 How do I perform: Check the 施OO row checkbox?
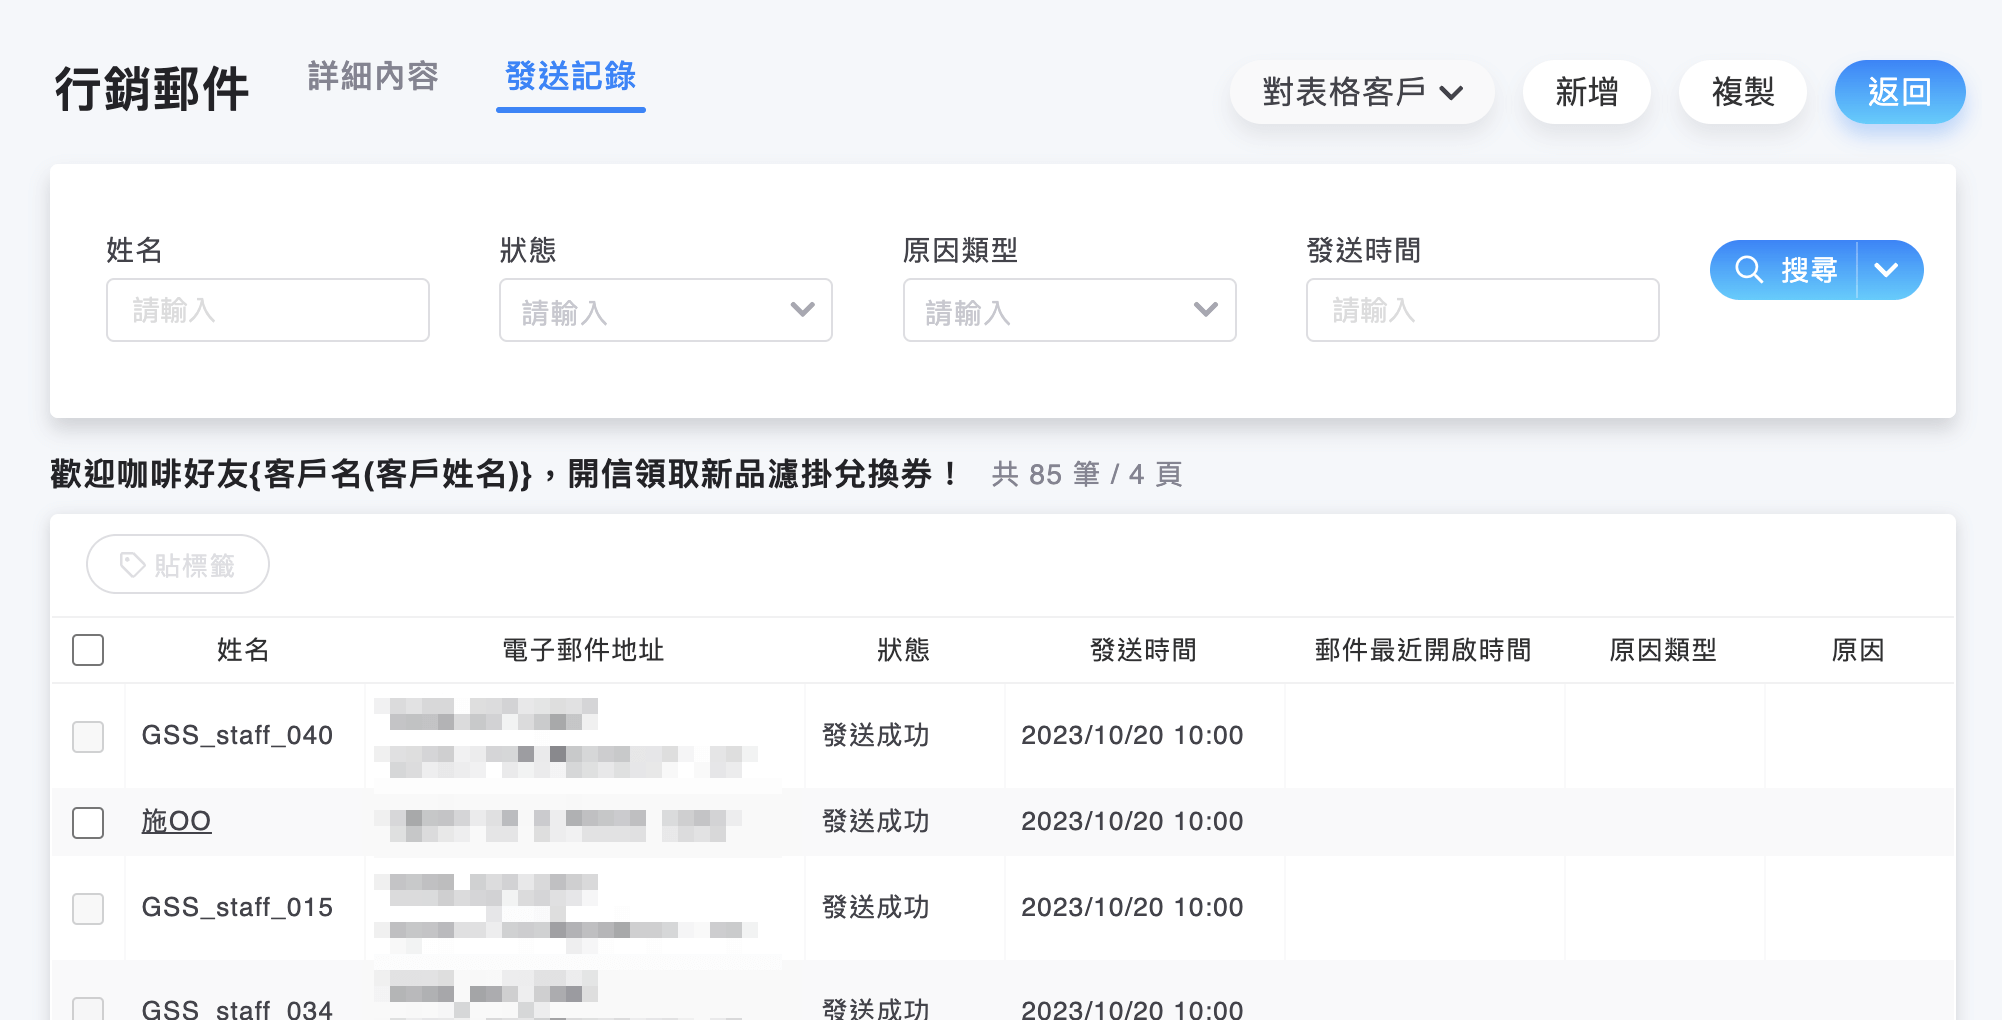point(88,823)
